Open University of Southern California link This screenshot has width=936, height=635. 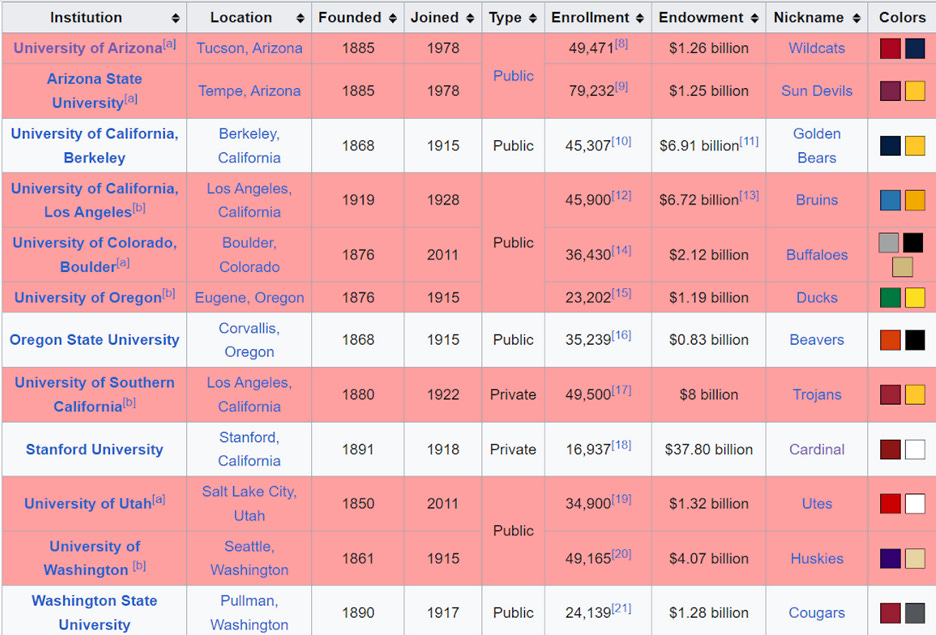click(x=94, y=394)
